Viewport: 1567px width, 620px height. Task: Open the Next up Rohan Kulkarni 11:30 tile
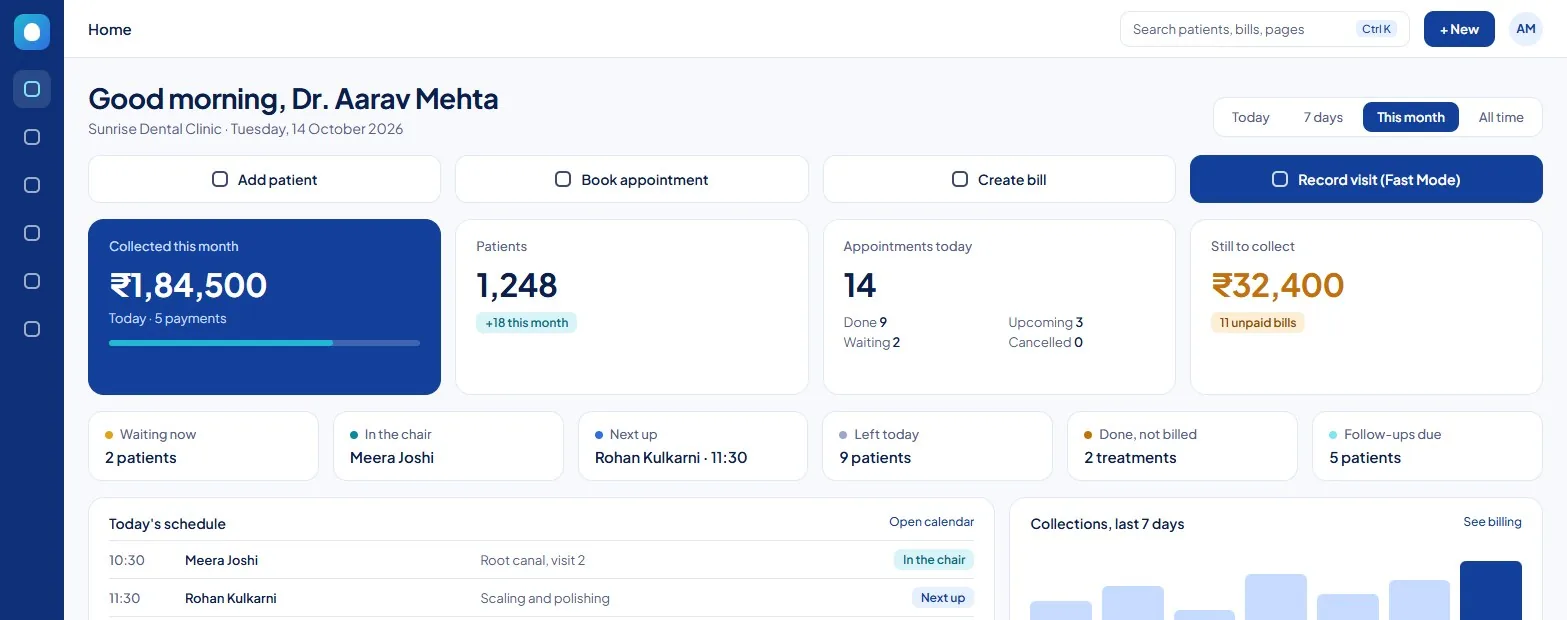click(692, 446)
